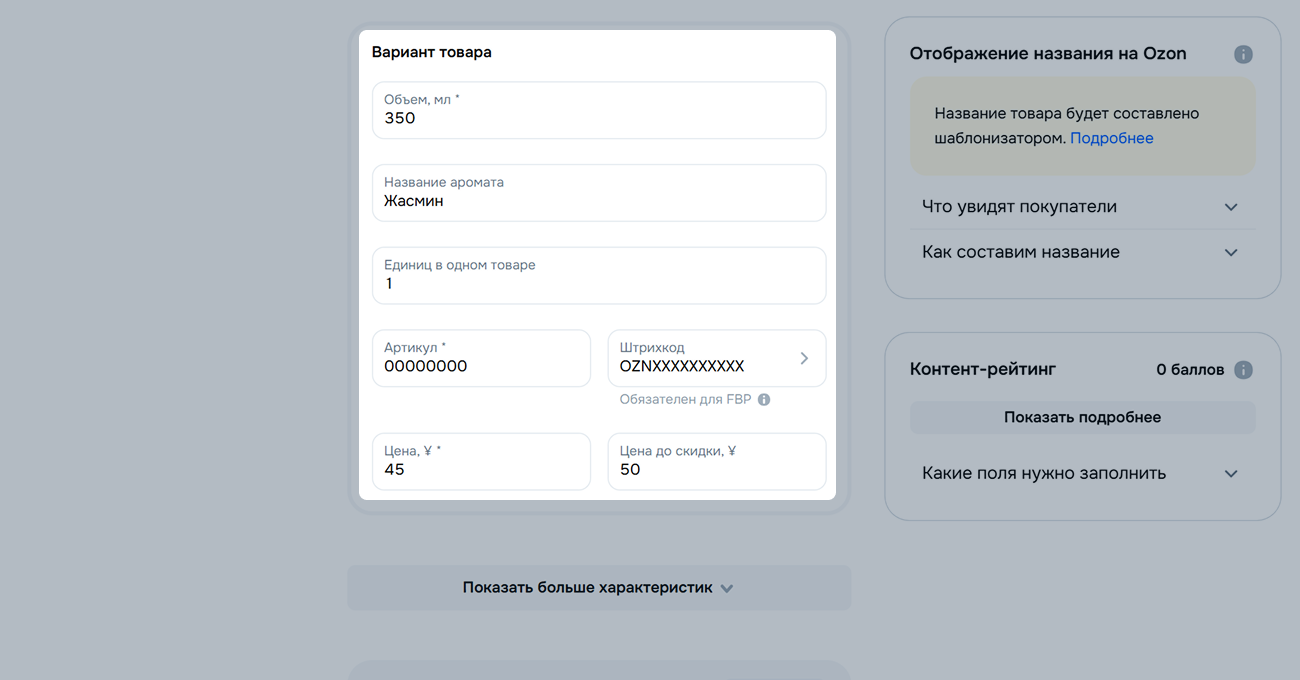Open the Подробнее link about шаблонизатор
Image resolution: width=1300 pixels, height=680 pixels.
(x=1111, y=138)
